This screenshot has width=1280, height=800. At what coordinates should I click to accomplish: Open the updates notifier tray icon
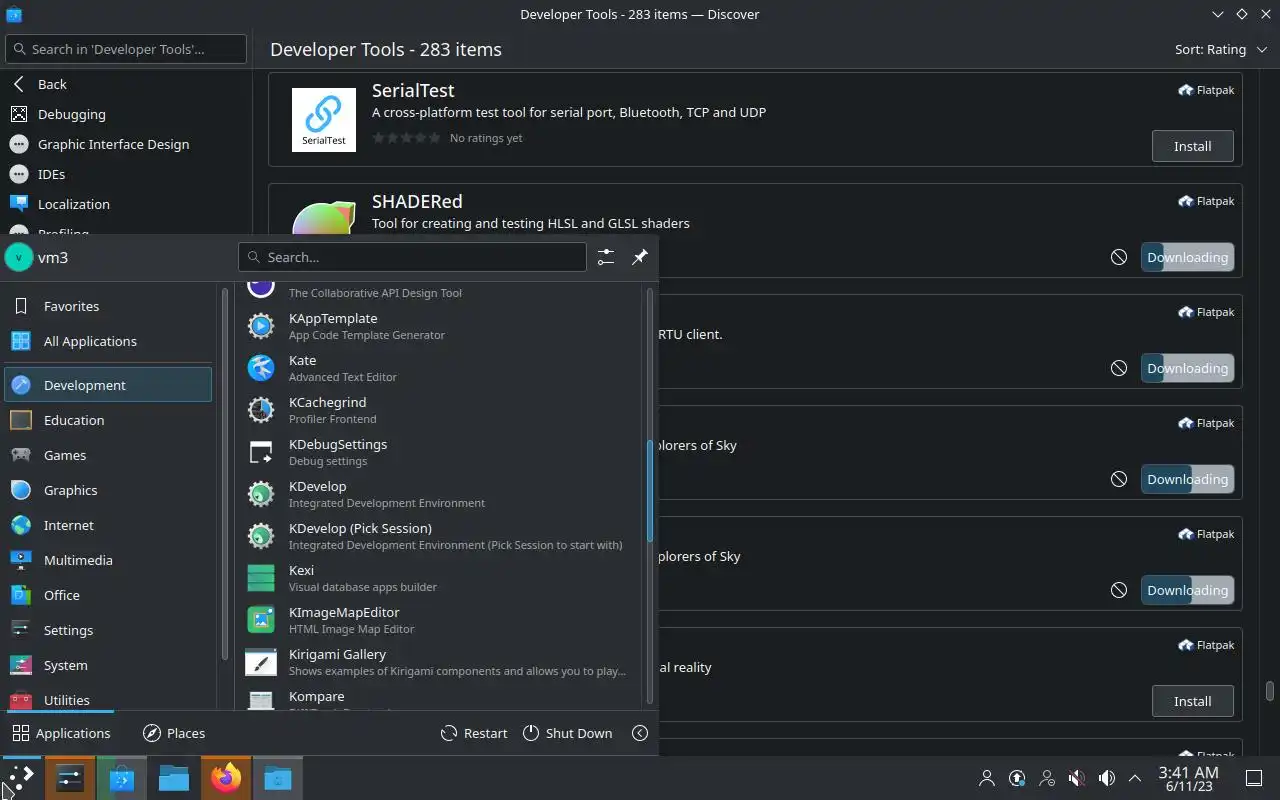coord(1017,778)
